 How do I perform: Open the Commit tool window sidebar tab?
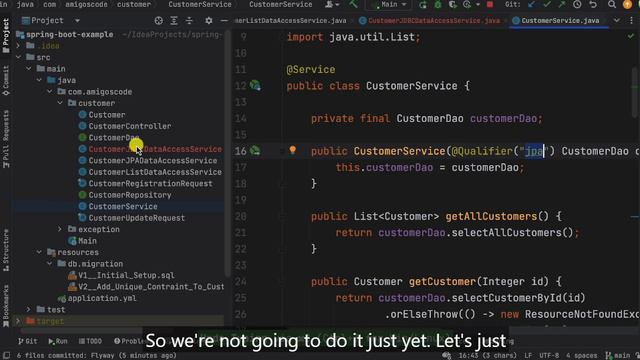click(x=6, y=80)
